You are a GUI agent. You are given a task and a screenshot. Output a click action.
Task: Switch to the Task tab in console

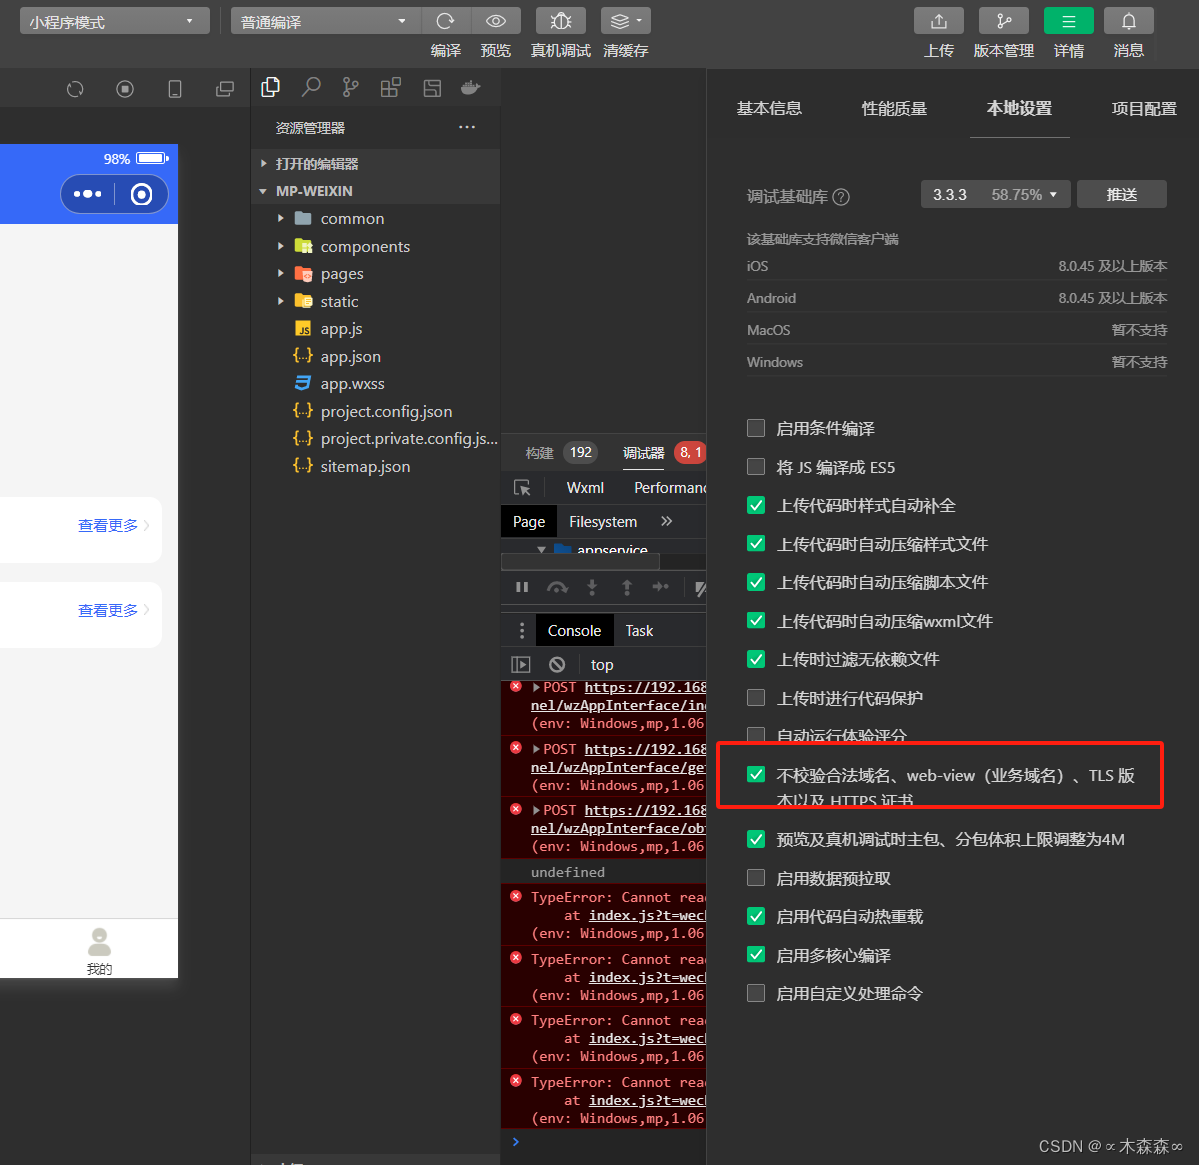(639, 630)
